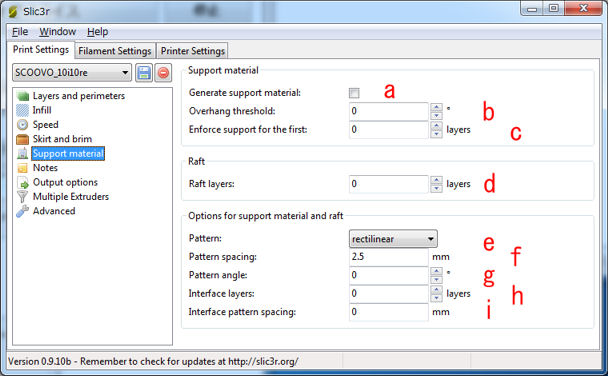Click the Skirt and brim box icon
608x376 pixels.
coord(22,139)
